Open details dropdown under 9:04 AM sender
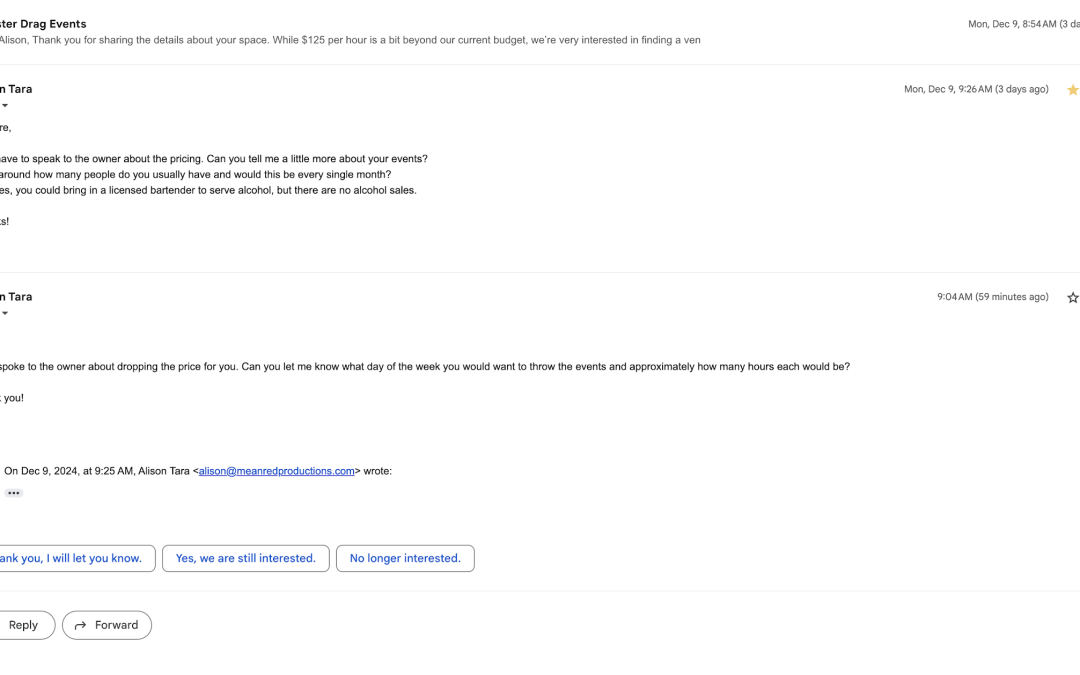 pos(5,314)
